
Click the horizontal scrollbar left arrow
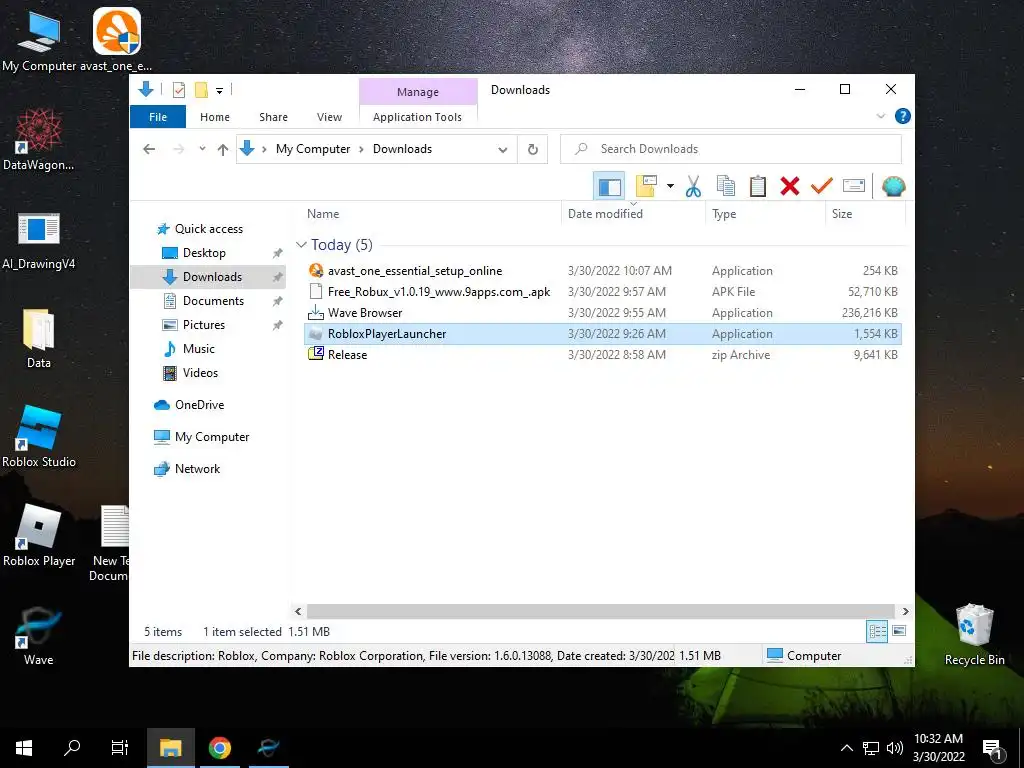298,612
